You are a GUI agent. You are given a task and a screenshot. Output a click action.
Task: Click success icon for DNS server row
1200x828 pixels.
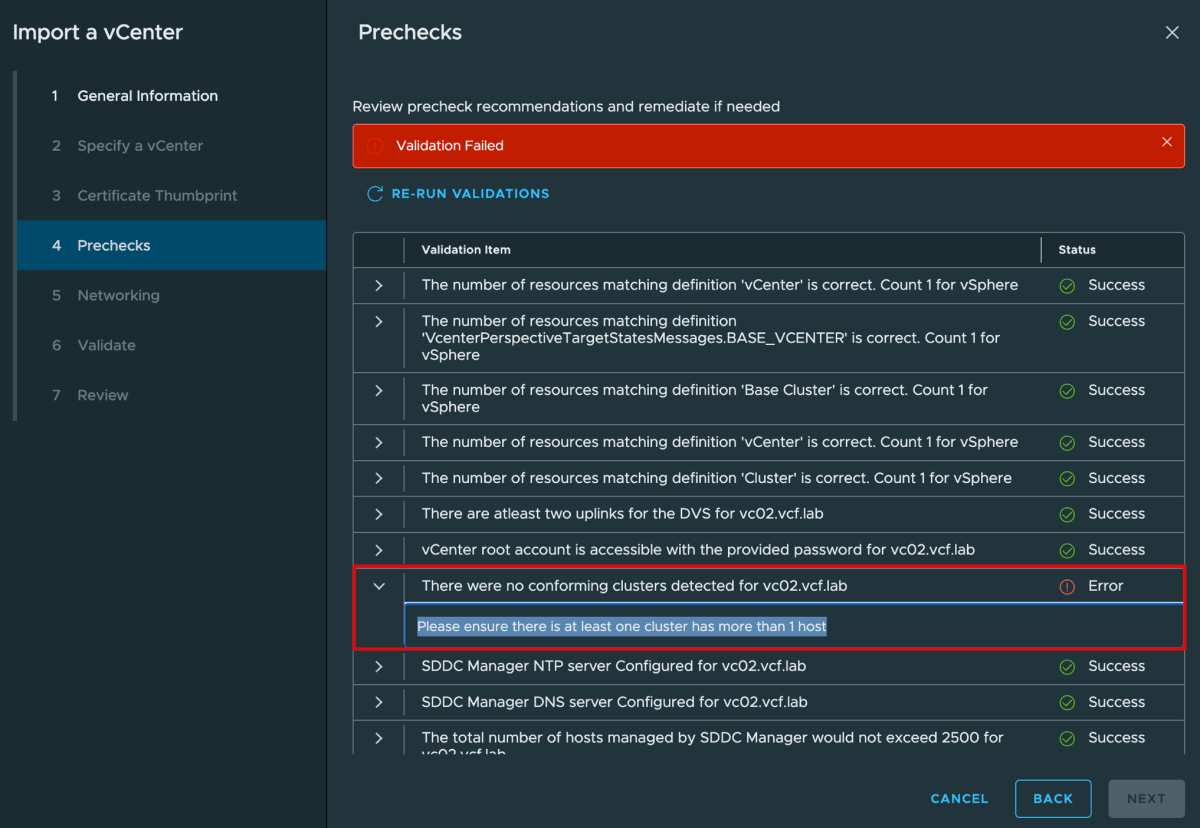[1067, 703]
